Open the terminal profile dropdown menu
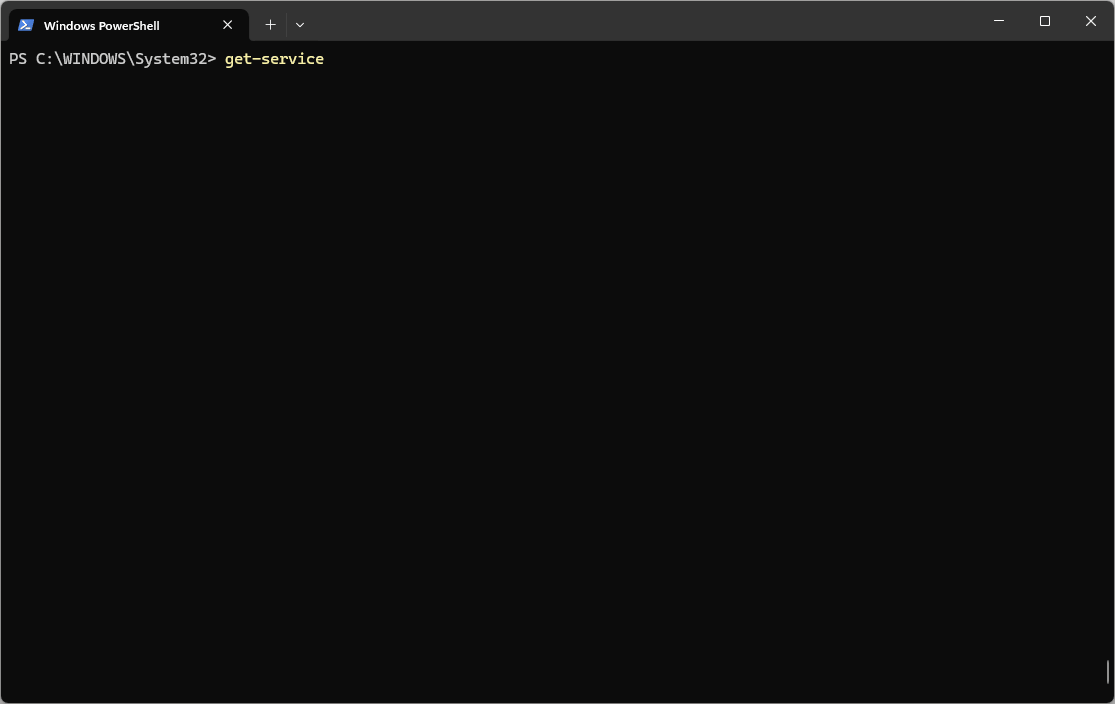This screenshot has height=704, width=1115. (x=300, y=24)
